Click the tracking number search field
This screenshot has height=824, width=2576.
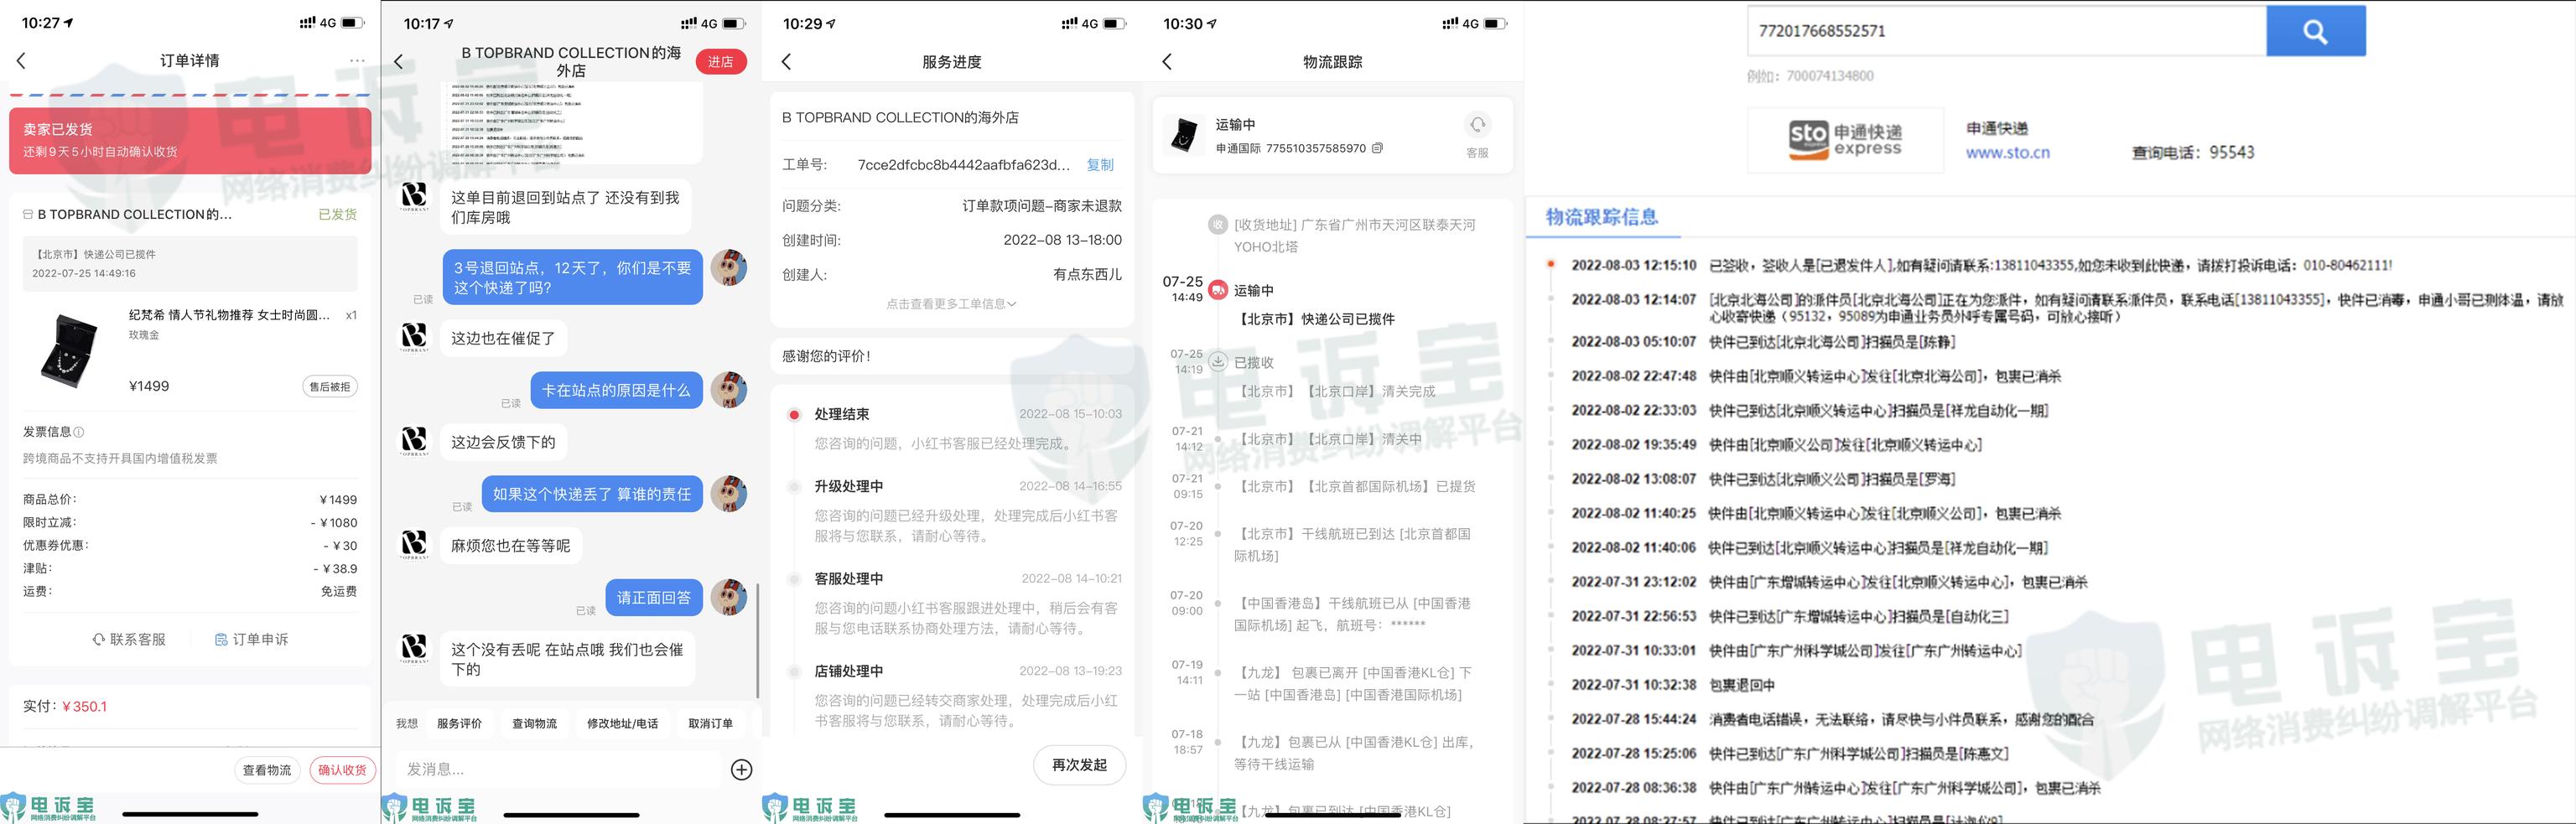tap(2007, 31)
